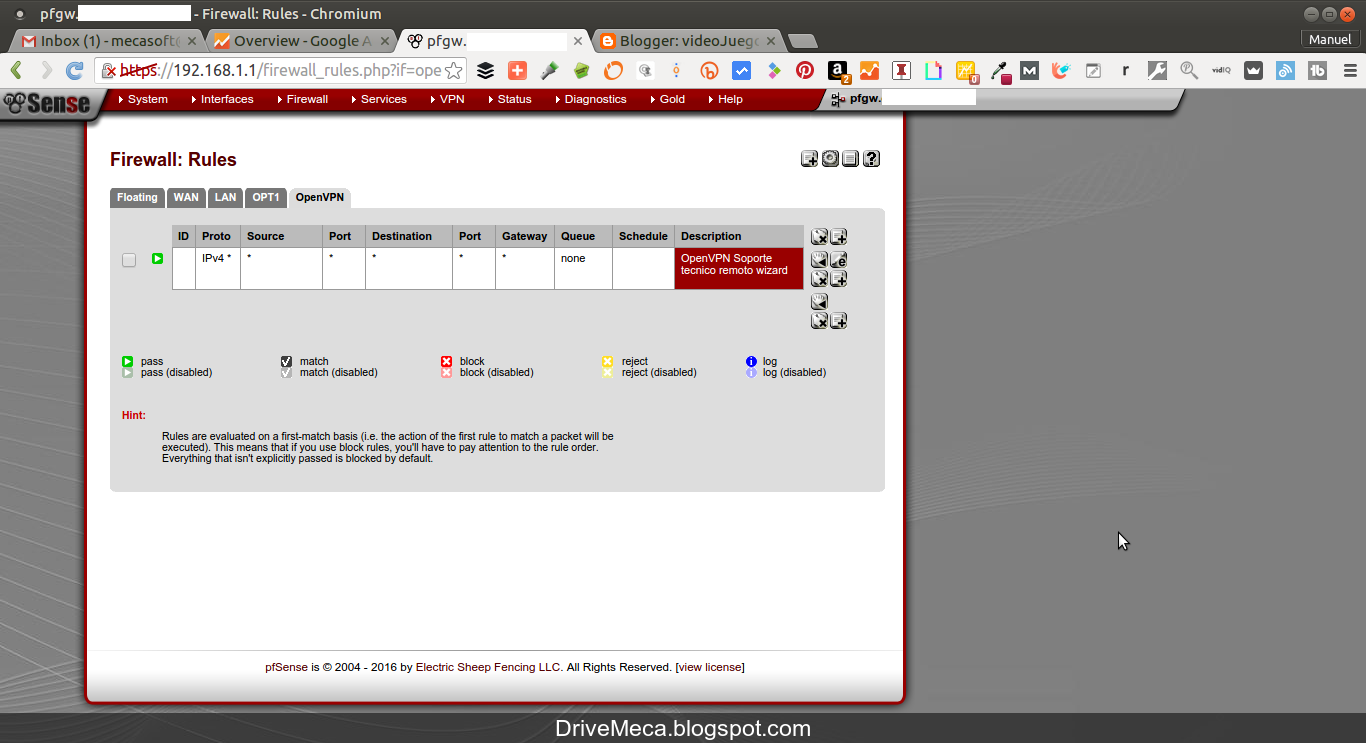Click add rule icon in the table header row
The height and width of the screenshot is (743, 1366).
coord(839,237)
